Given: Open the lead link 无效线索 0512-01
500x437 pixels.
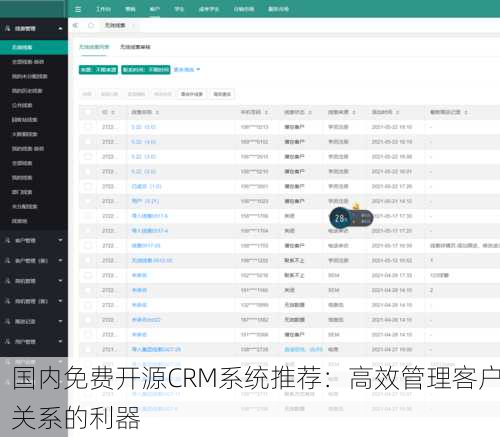Looking at the screenshot, I should coord(152,260).
